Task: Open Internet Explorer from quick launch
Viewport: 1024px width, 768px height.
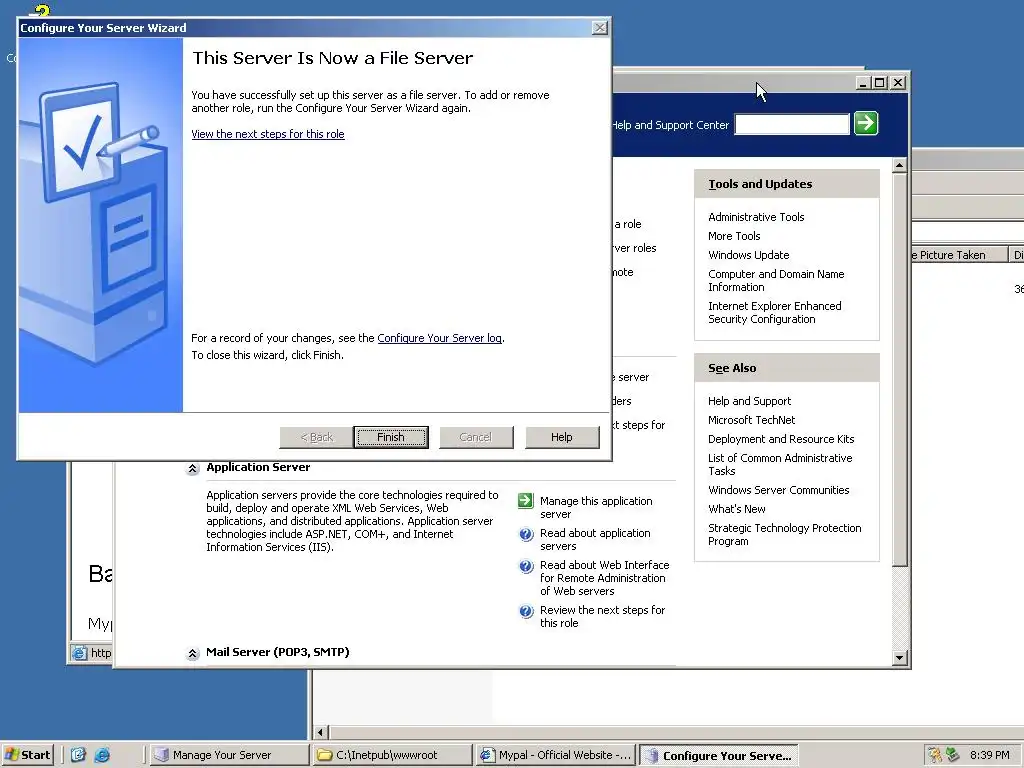Action: (102, 755)
